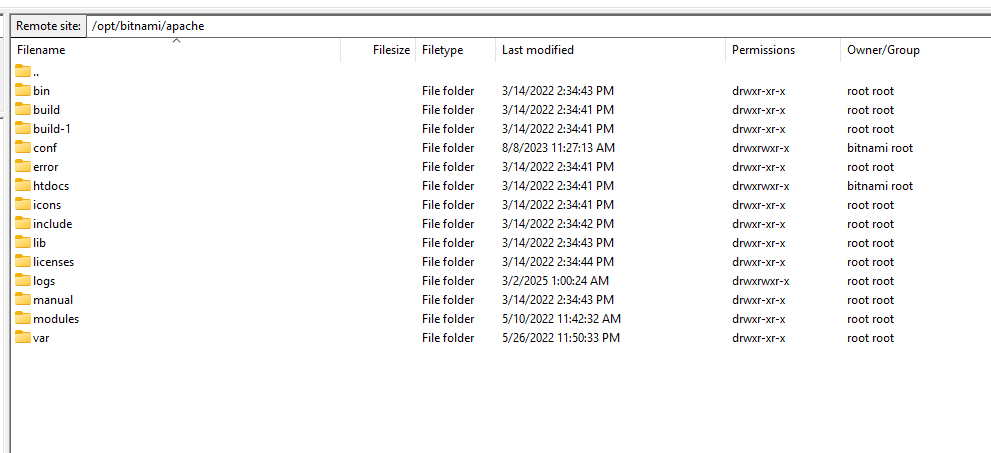Sort by Filesize column header
The image size is (991, 453).
tap(391, 50)
